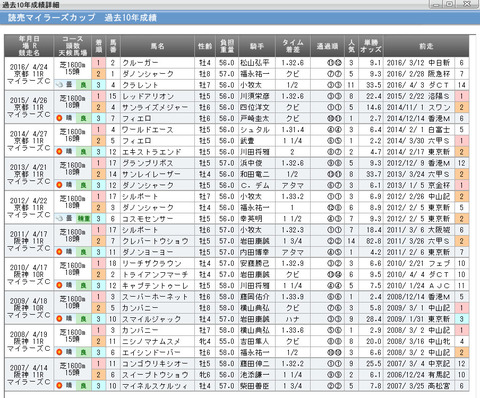The height and width of the screenshot is (398, 480).
Task: Select horse name クレバートウショウ
Action: point(155,241)
